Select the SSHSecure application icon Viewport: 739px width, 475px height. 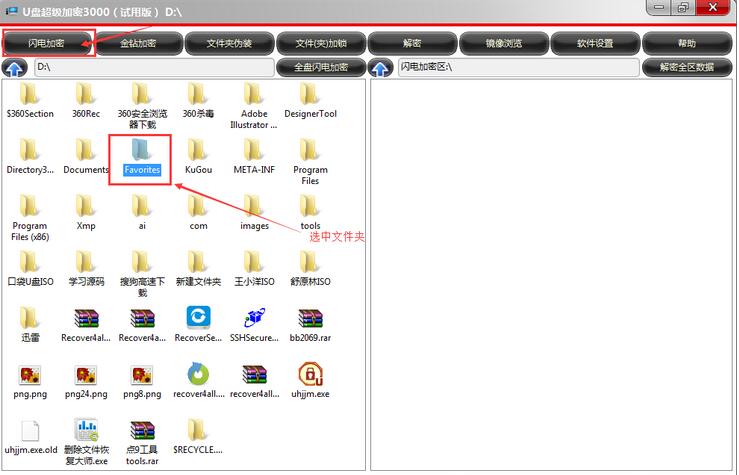(254, 319)
